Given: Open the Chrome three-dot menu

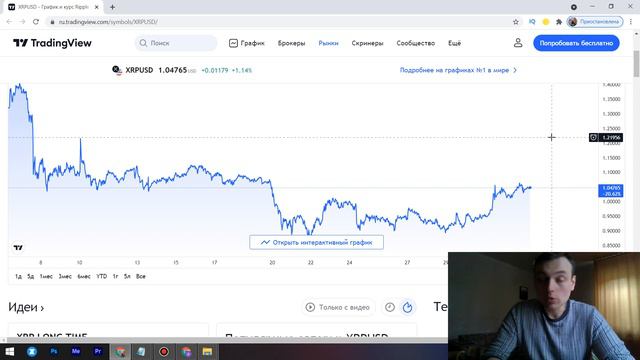Looking at the screenshot, I should click(631, 22).
